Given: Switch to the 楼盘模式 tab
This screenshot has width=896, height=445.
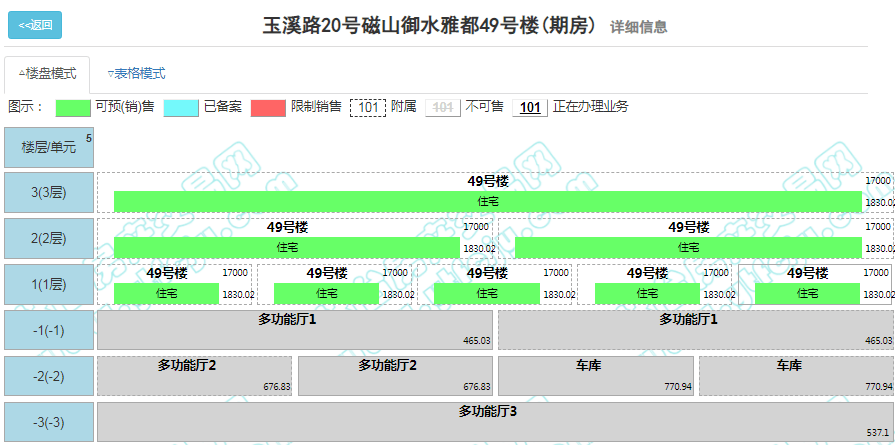Looking at the screenshot, I should [47, 74].
